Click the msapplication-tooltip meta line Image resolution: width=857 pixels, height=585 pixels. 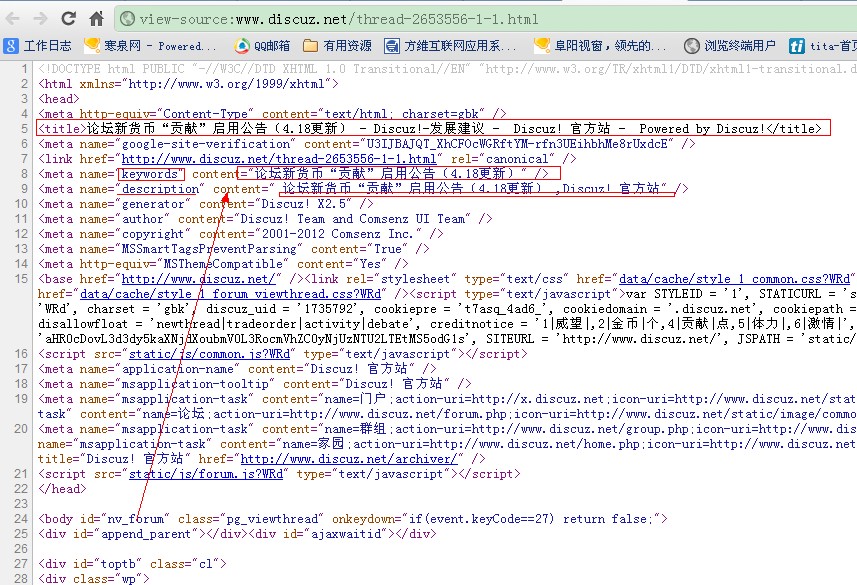(x=255, y=384)
